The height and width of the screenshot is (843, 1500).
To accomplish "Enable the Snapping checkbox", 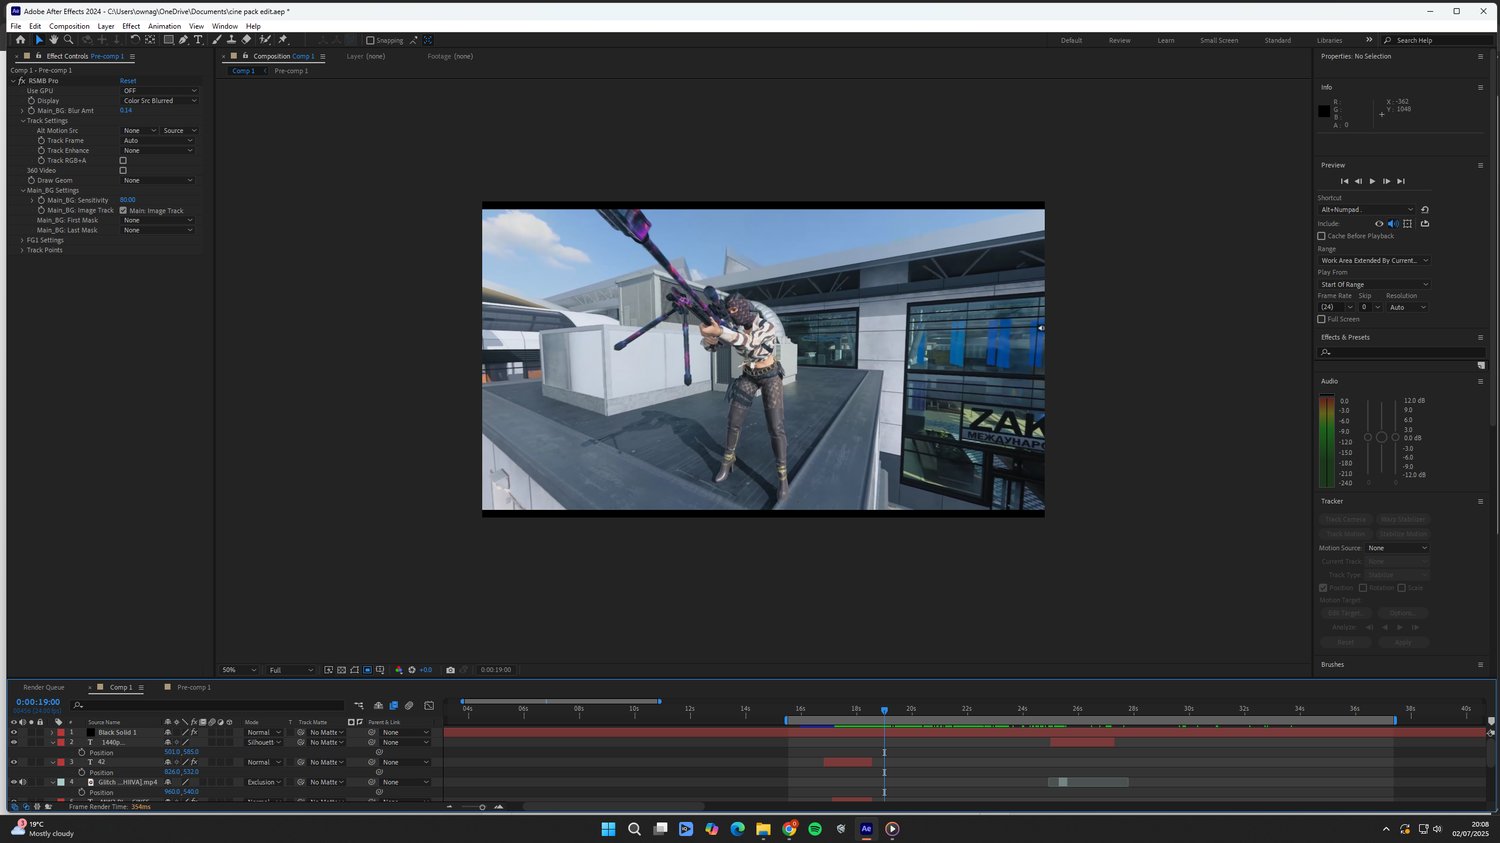I will 370,41.
